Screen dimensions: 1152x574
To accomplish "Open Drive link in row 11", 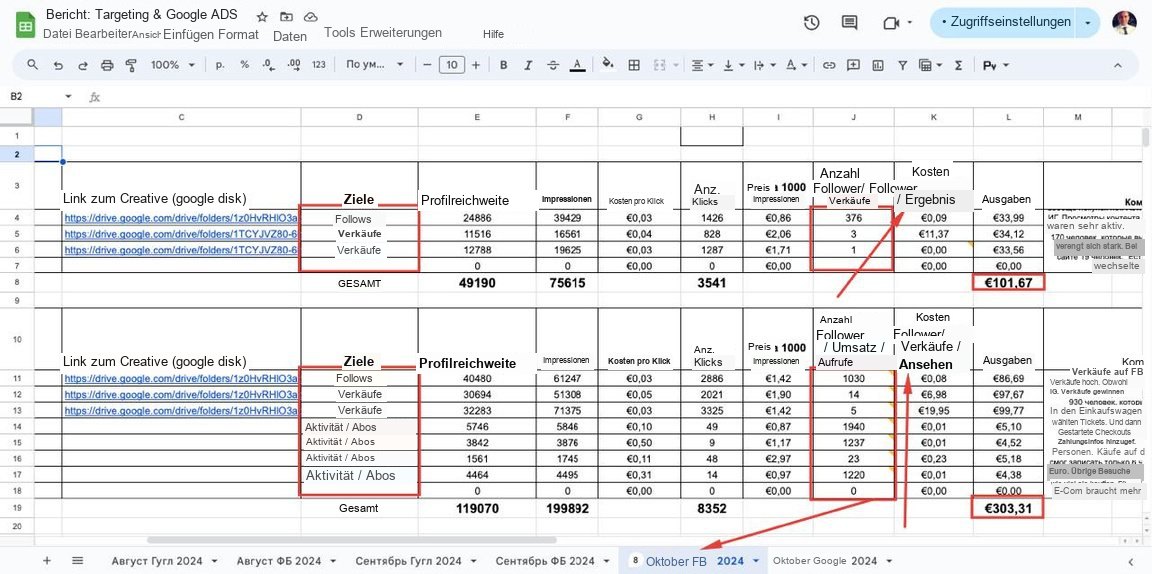I will (181, 379).
